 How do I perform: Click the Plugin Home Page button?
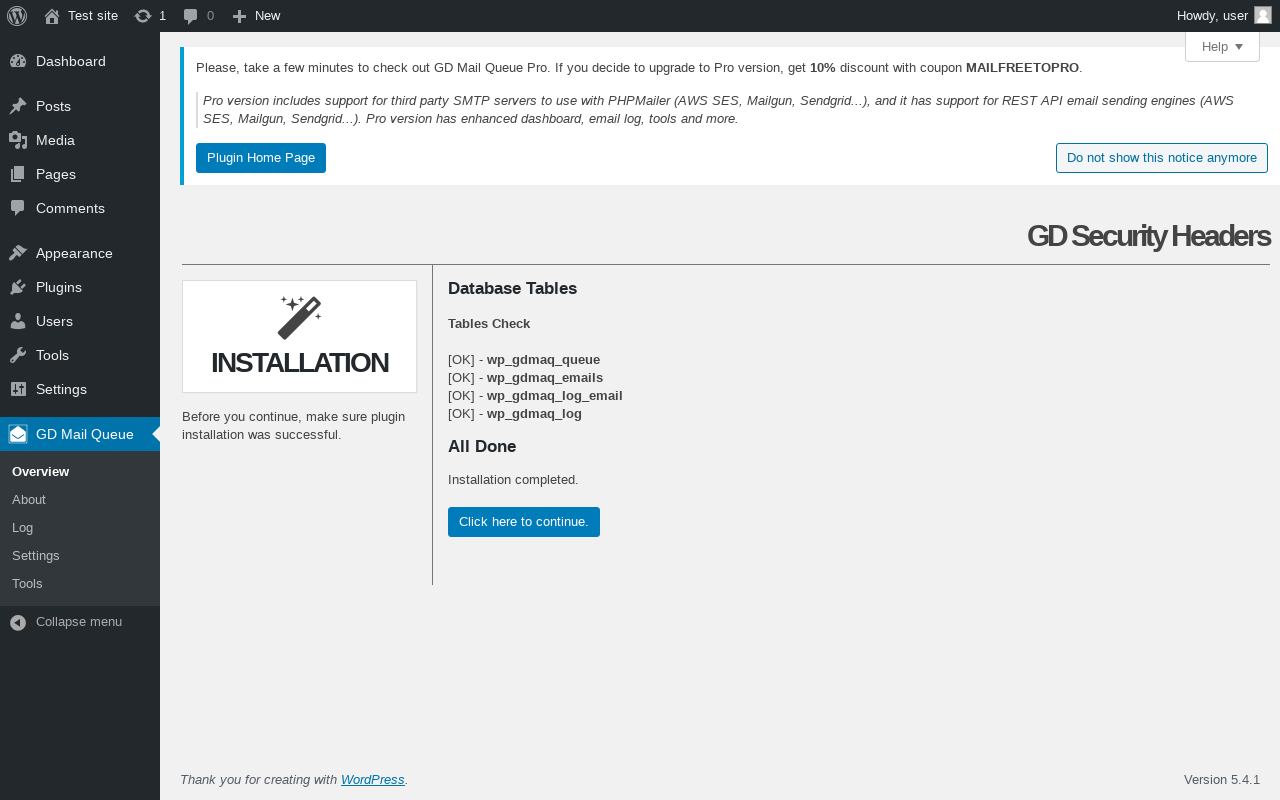pyautogui.click(x=261, y=158)
